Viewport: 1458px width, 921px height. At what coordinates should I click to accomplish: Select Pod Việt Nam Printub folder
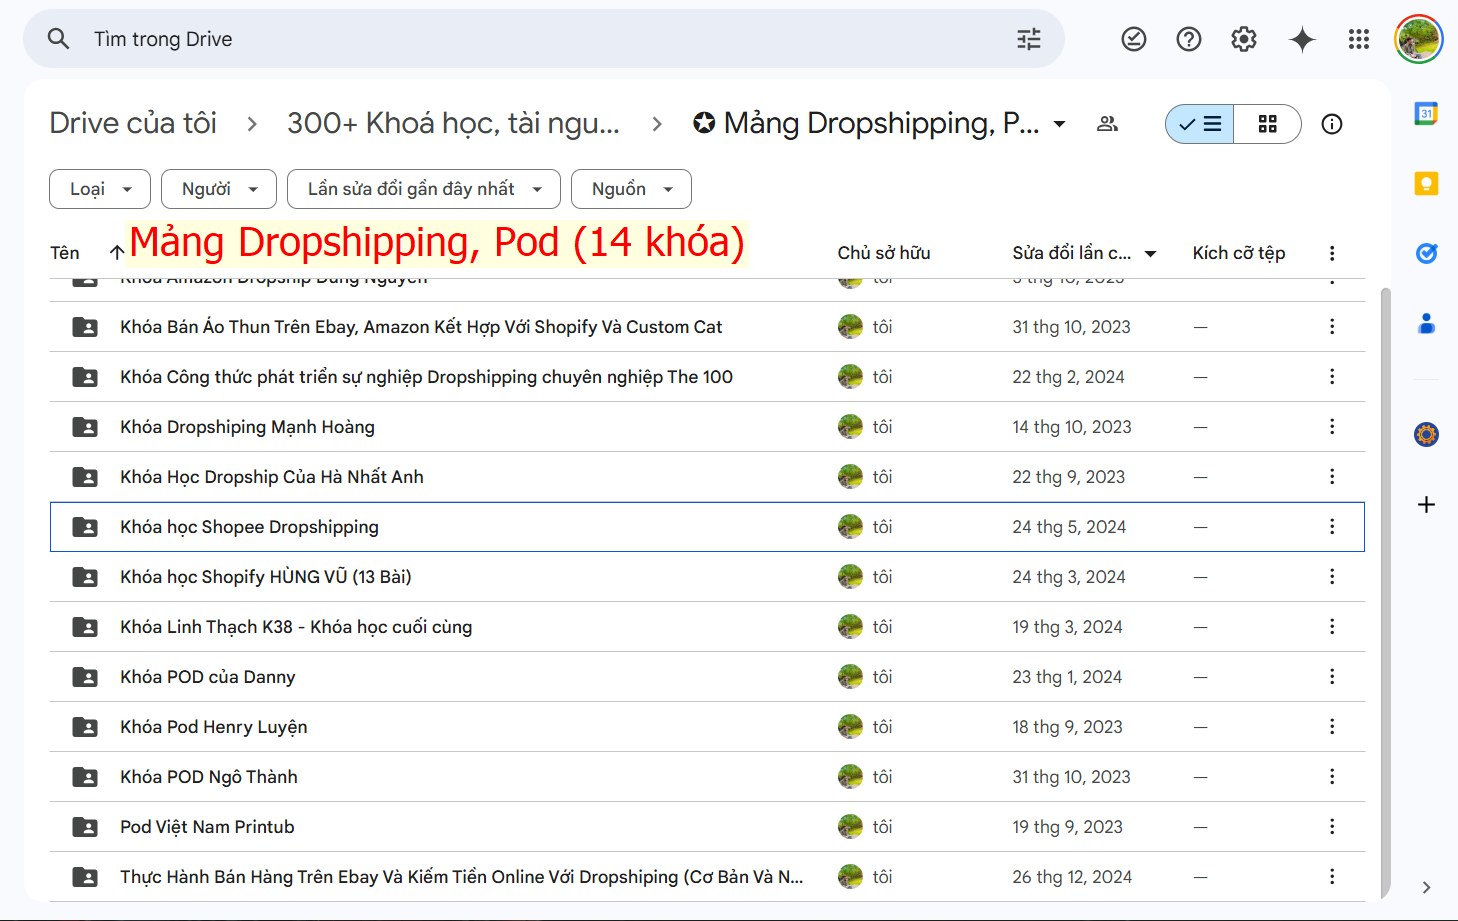click(707, 827)
